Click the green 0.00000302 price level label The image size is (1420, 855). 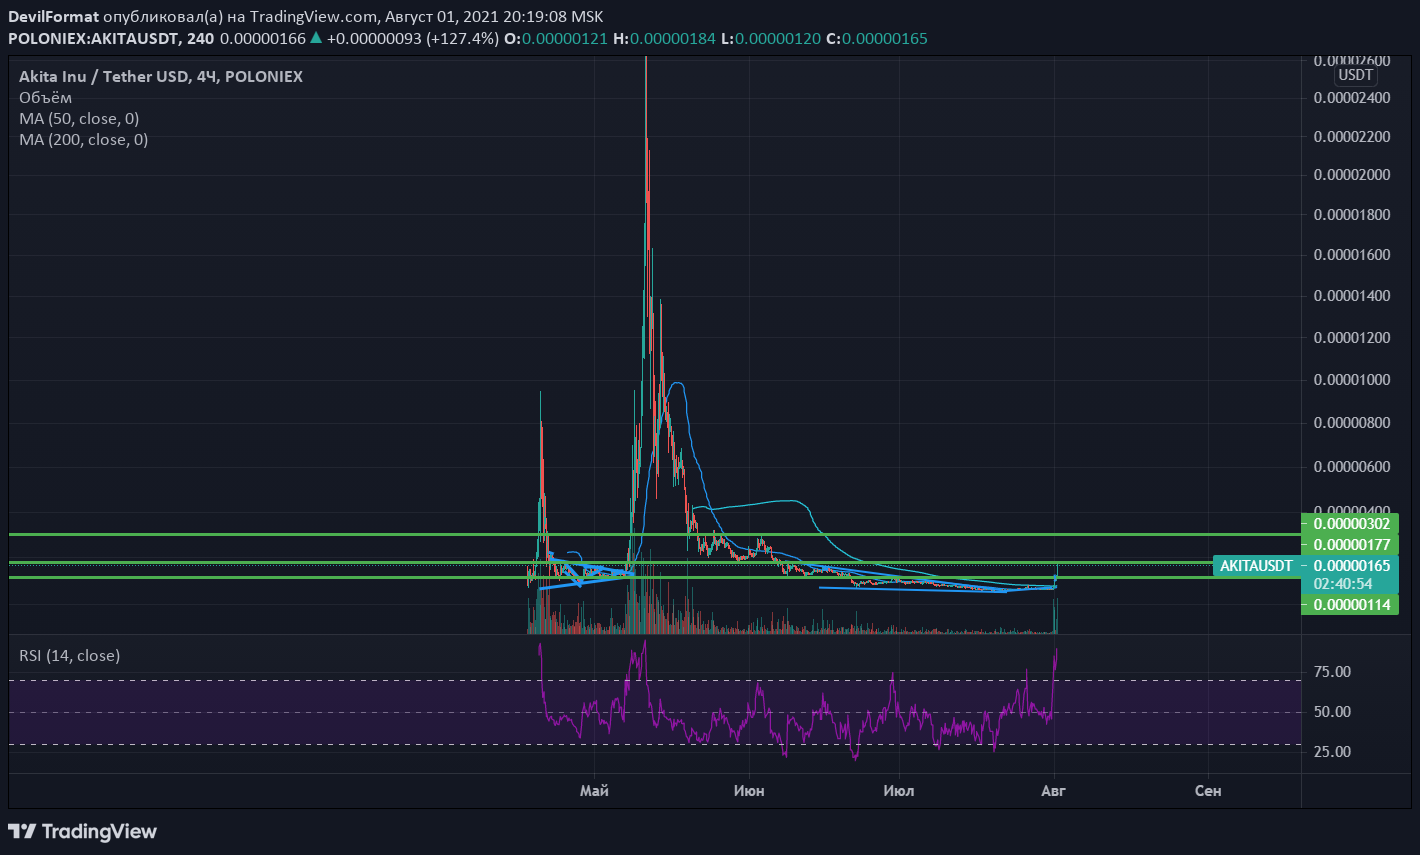tap(1351, 523)
